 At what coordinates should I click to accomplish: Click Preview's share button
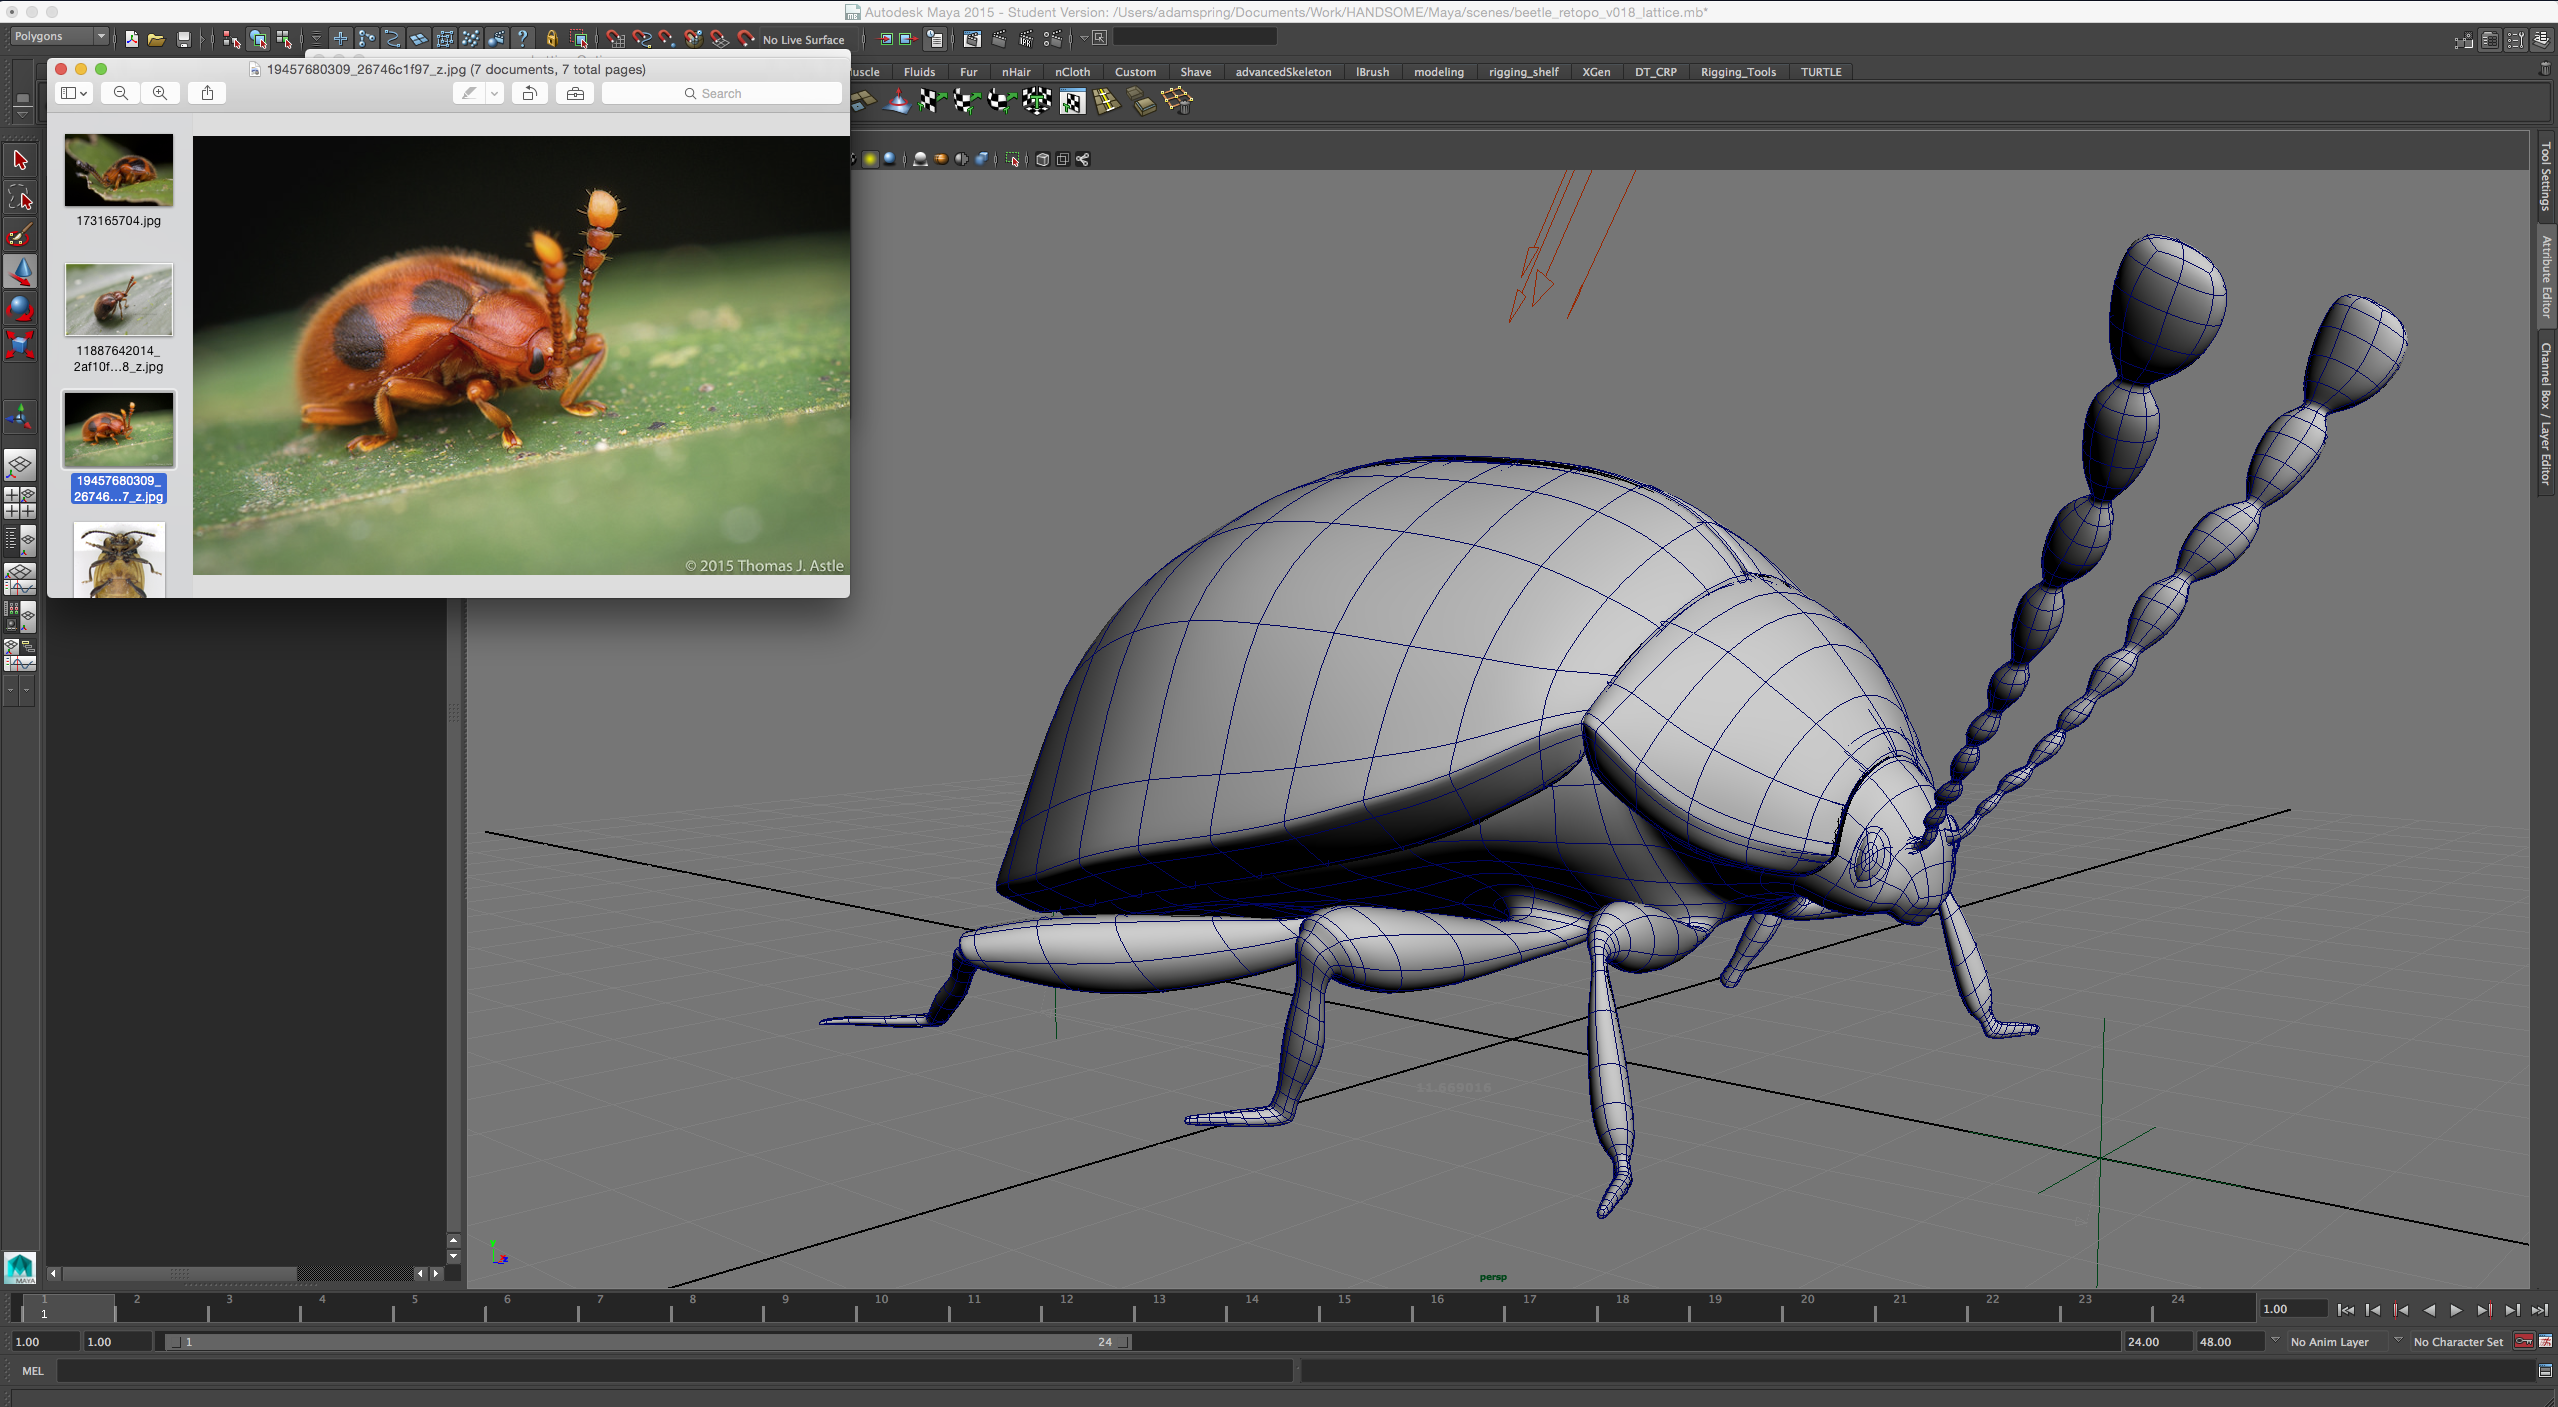tap(207, 93)
